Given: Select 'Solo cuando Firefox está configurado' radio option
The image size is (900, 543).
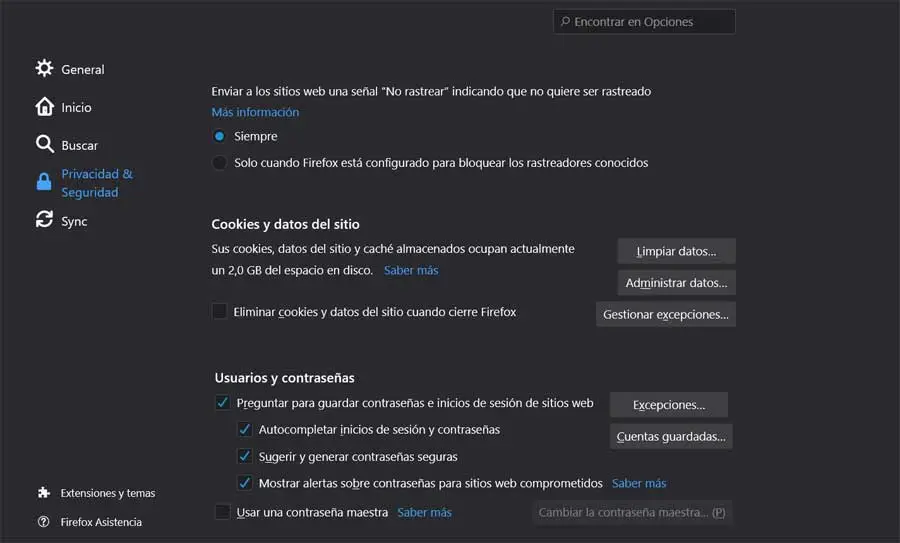Looking at the screenshot, I should 220,162.
